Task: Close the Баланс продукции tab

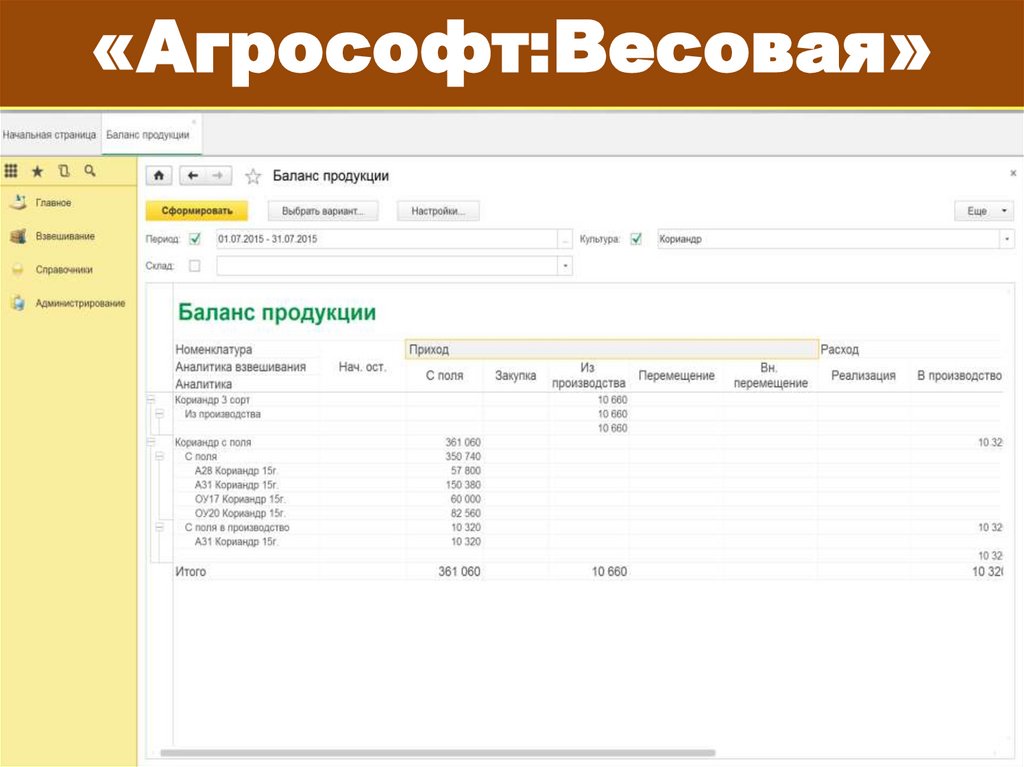Action: [x=194, y=122]
